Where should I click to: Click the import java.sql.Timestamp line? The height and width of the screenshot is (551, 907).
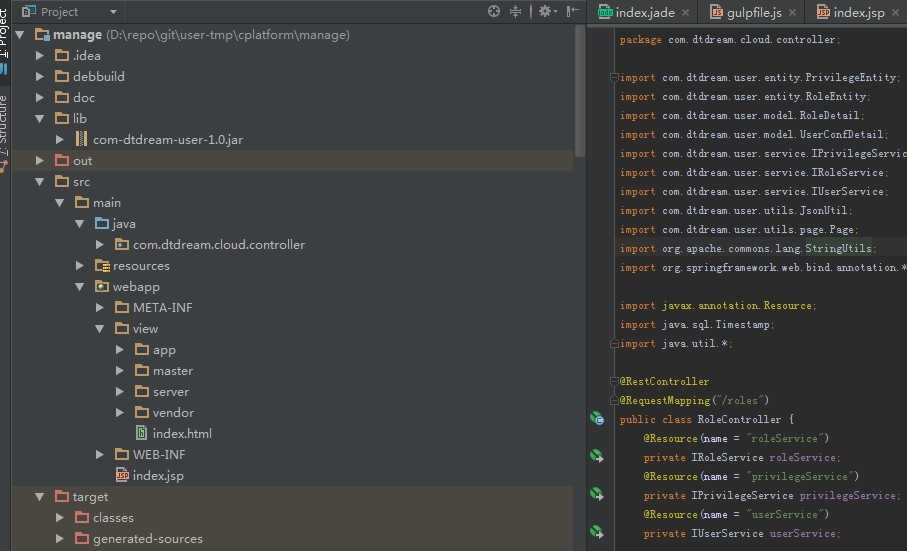(x=696, y=324)
